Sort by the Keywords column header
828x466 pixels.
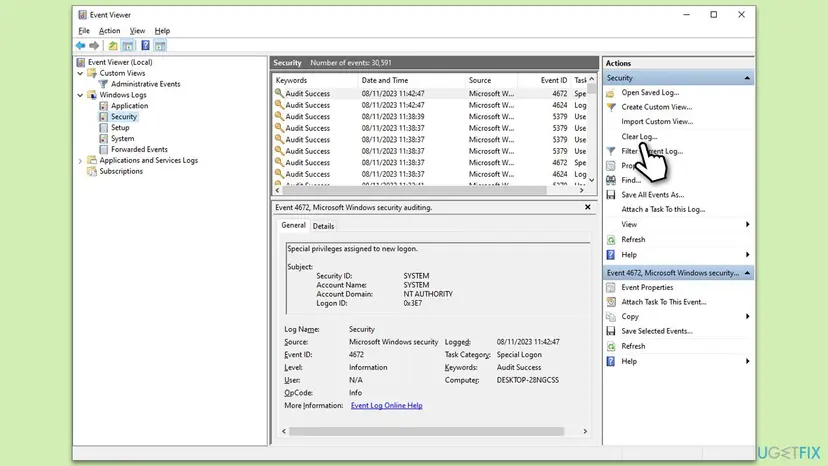tap(315, 80)
